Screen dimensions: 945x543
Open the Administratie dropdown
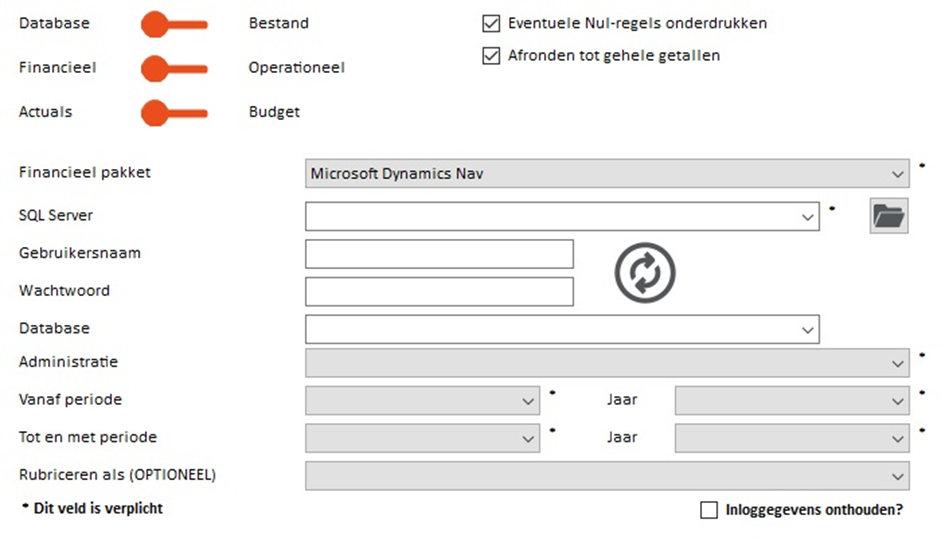(607, 363)
